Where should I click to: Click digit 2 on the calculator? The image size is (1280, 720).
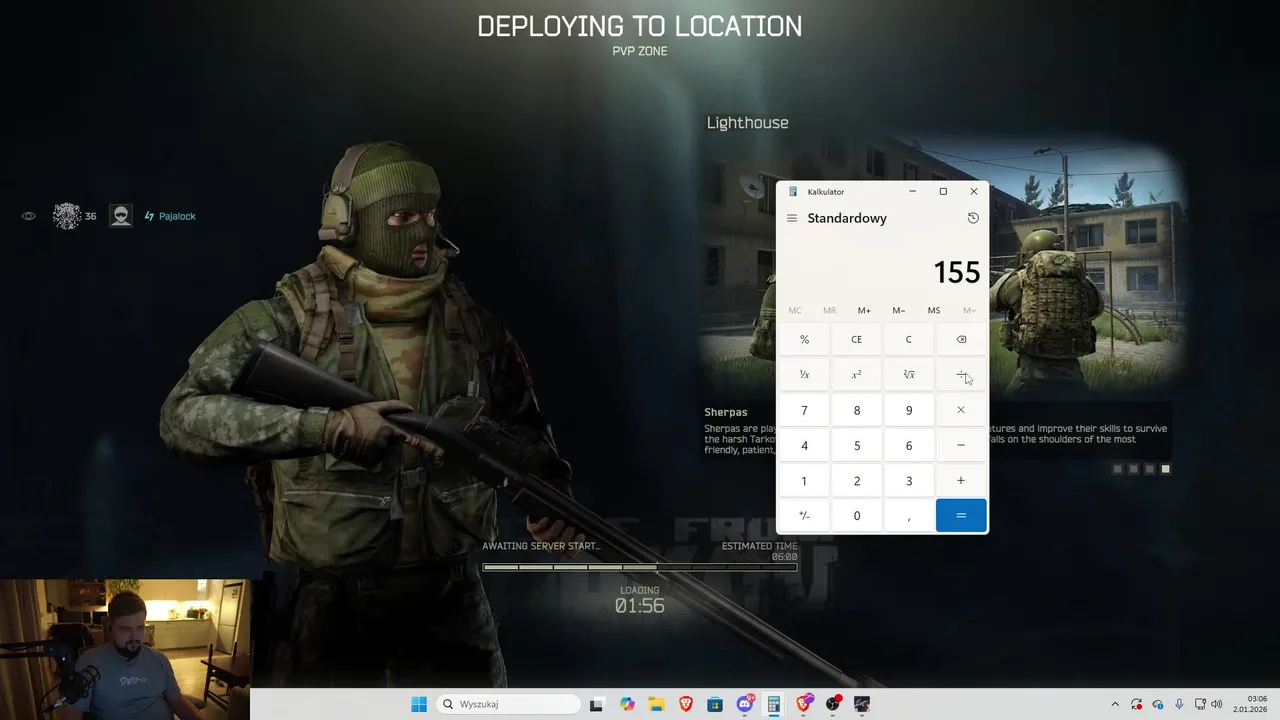pyautogui.click(x=856, y=481)
